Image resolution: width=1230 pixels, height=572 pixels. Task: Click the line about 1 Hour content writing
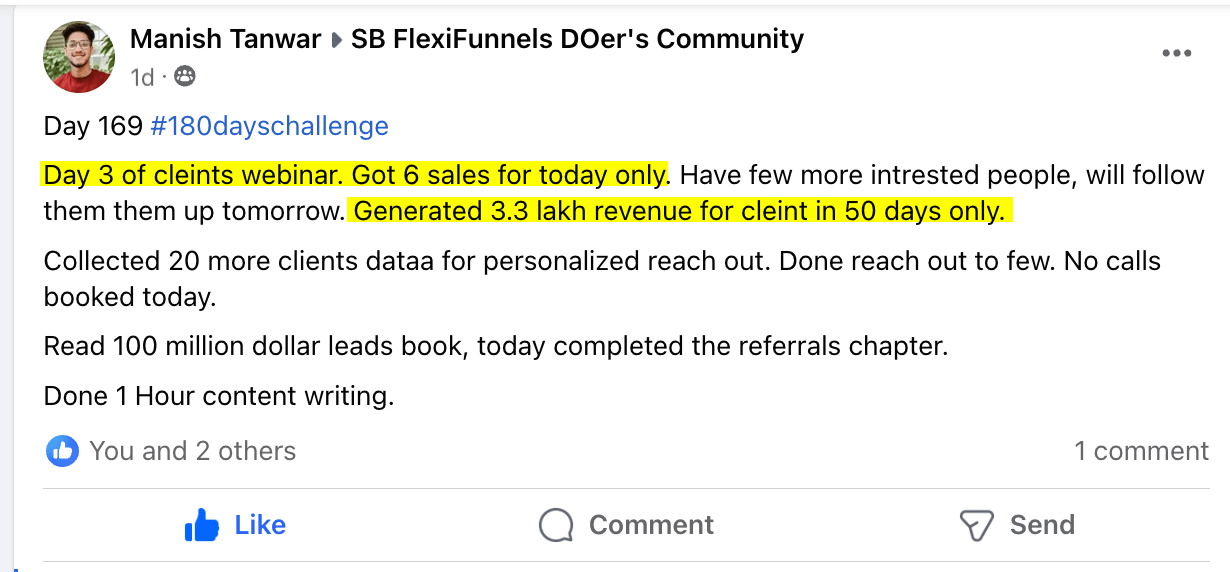click(219, 396)
